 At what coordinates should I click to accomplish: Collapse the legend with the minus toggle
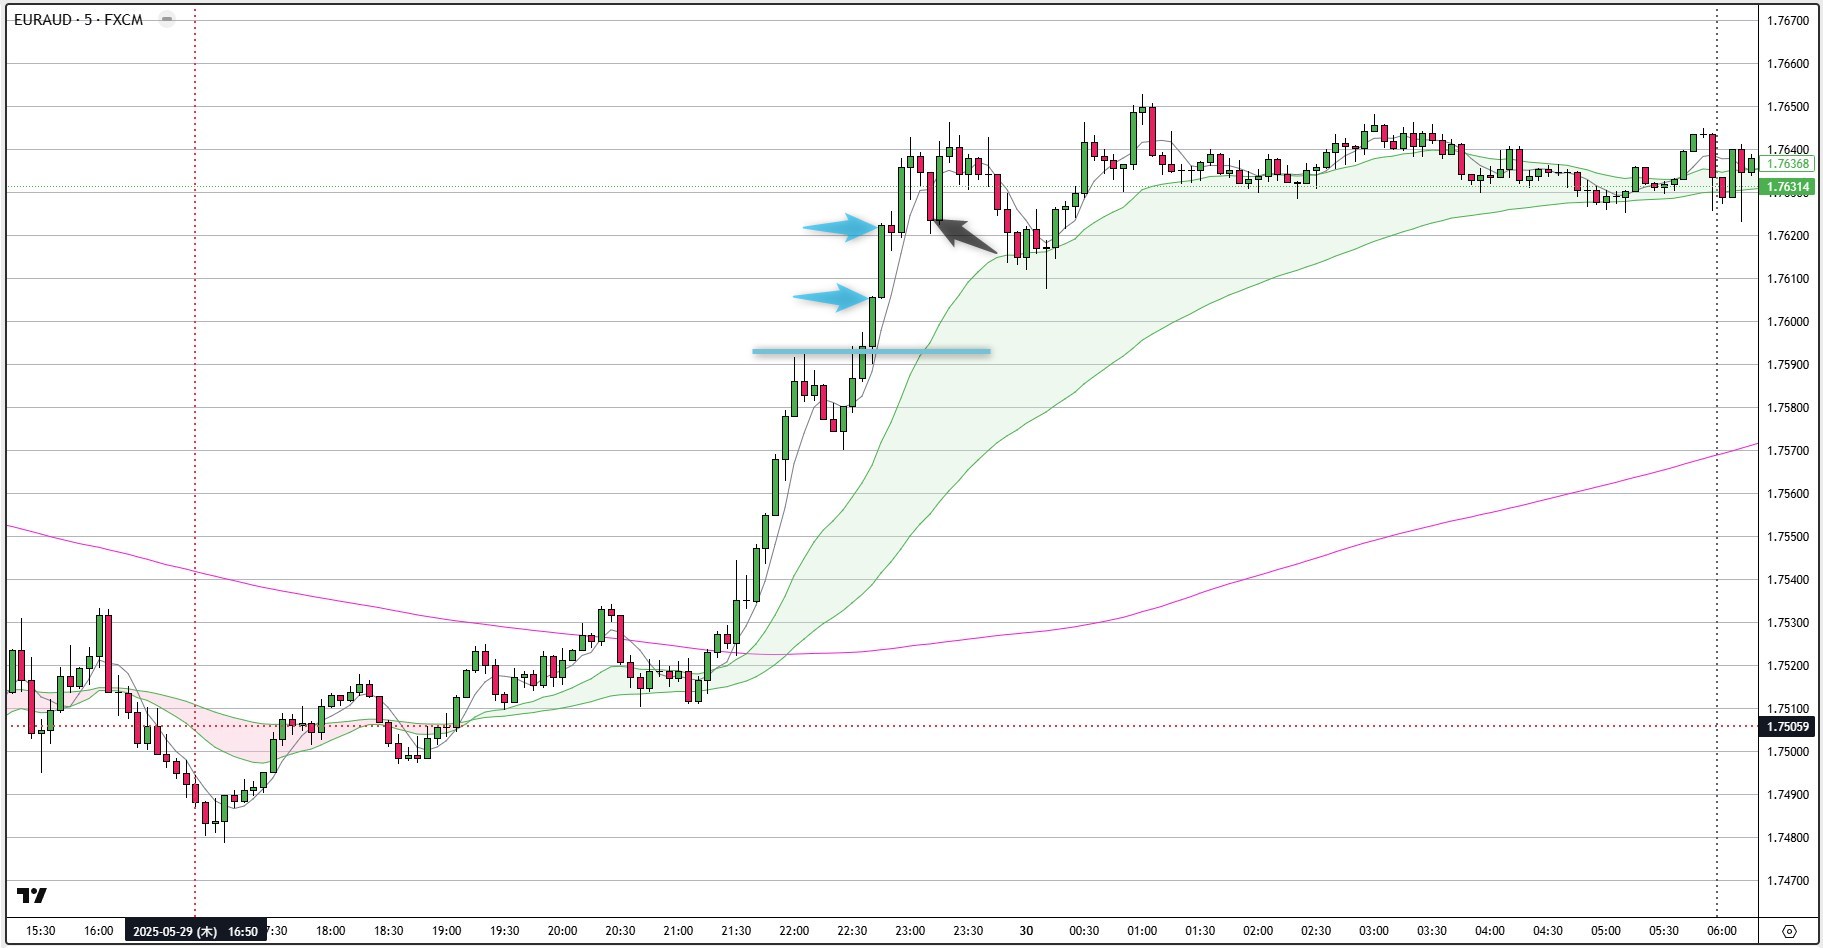click(x=166, y=19)
